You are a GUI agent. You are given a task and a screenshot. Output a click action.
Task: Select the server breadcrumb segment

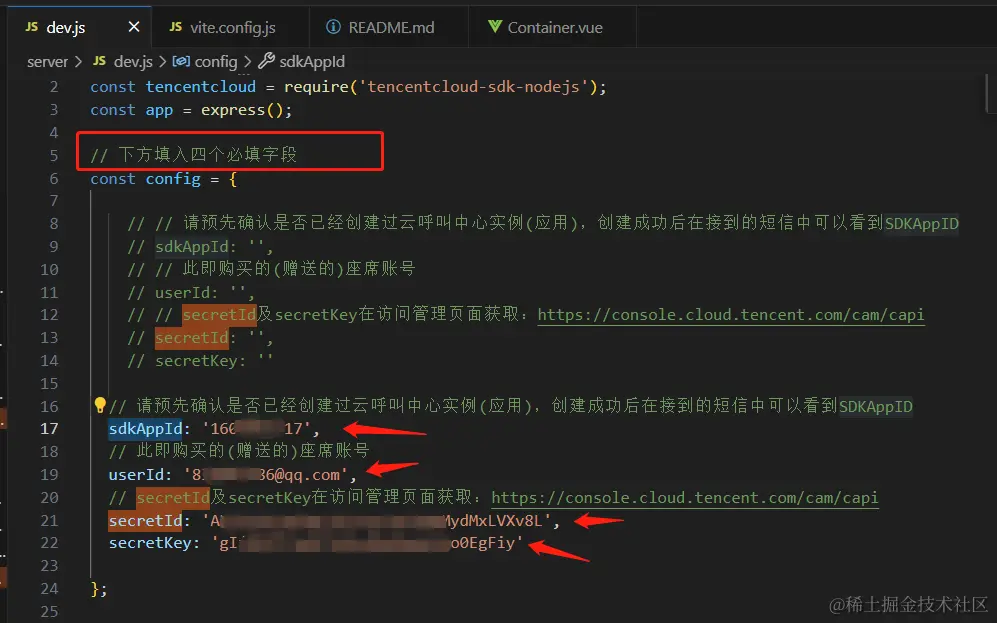[47, 62]
